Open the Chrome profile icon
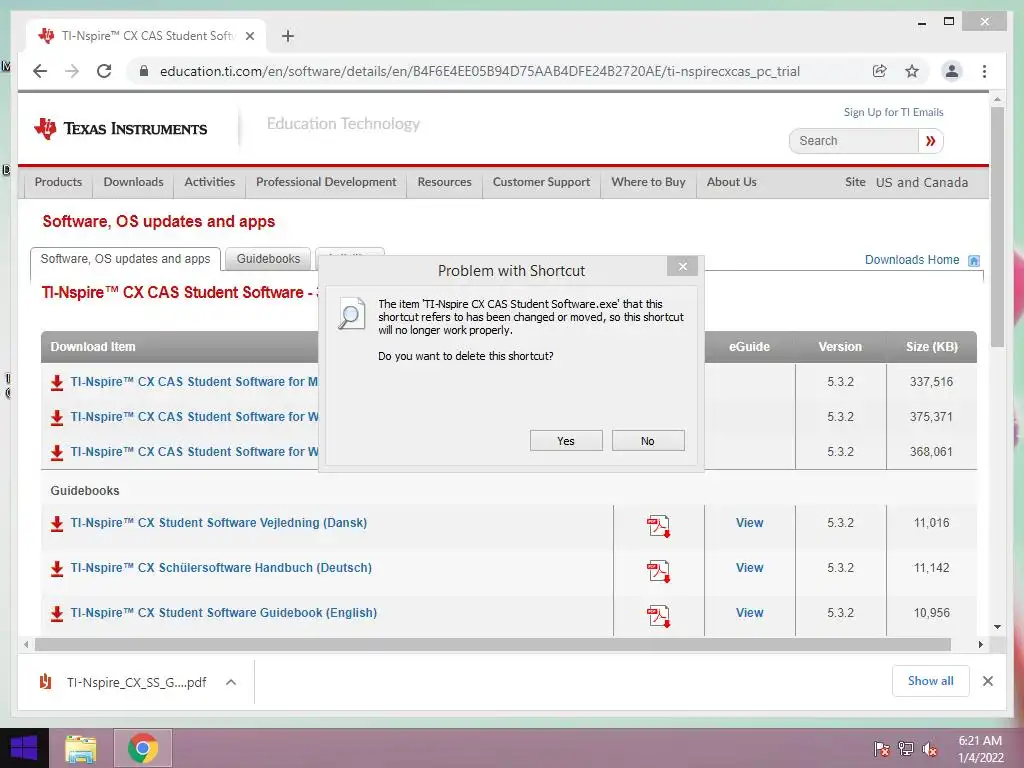This screenshot has width=1024, height=768. pos(952,71)
